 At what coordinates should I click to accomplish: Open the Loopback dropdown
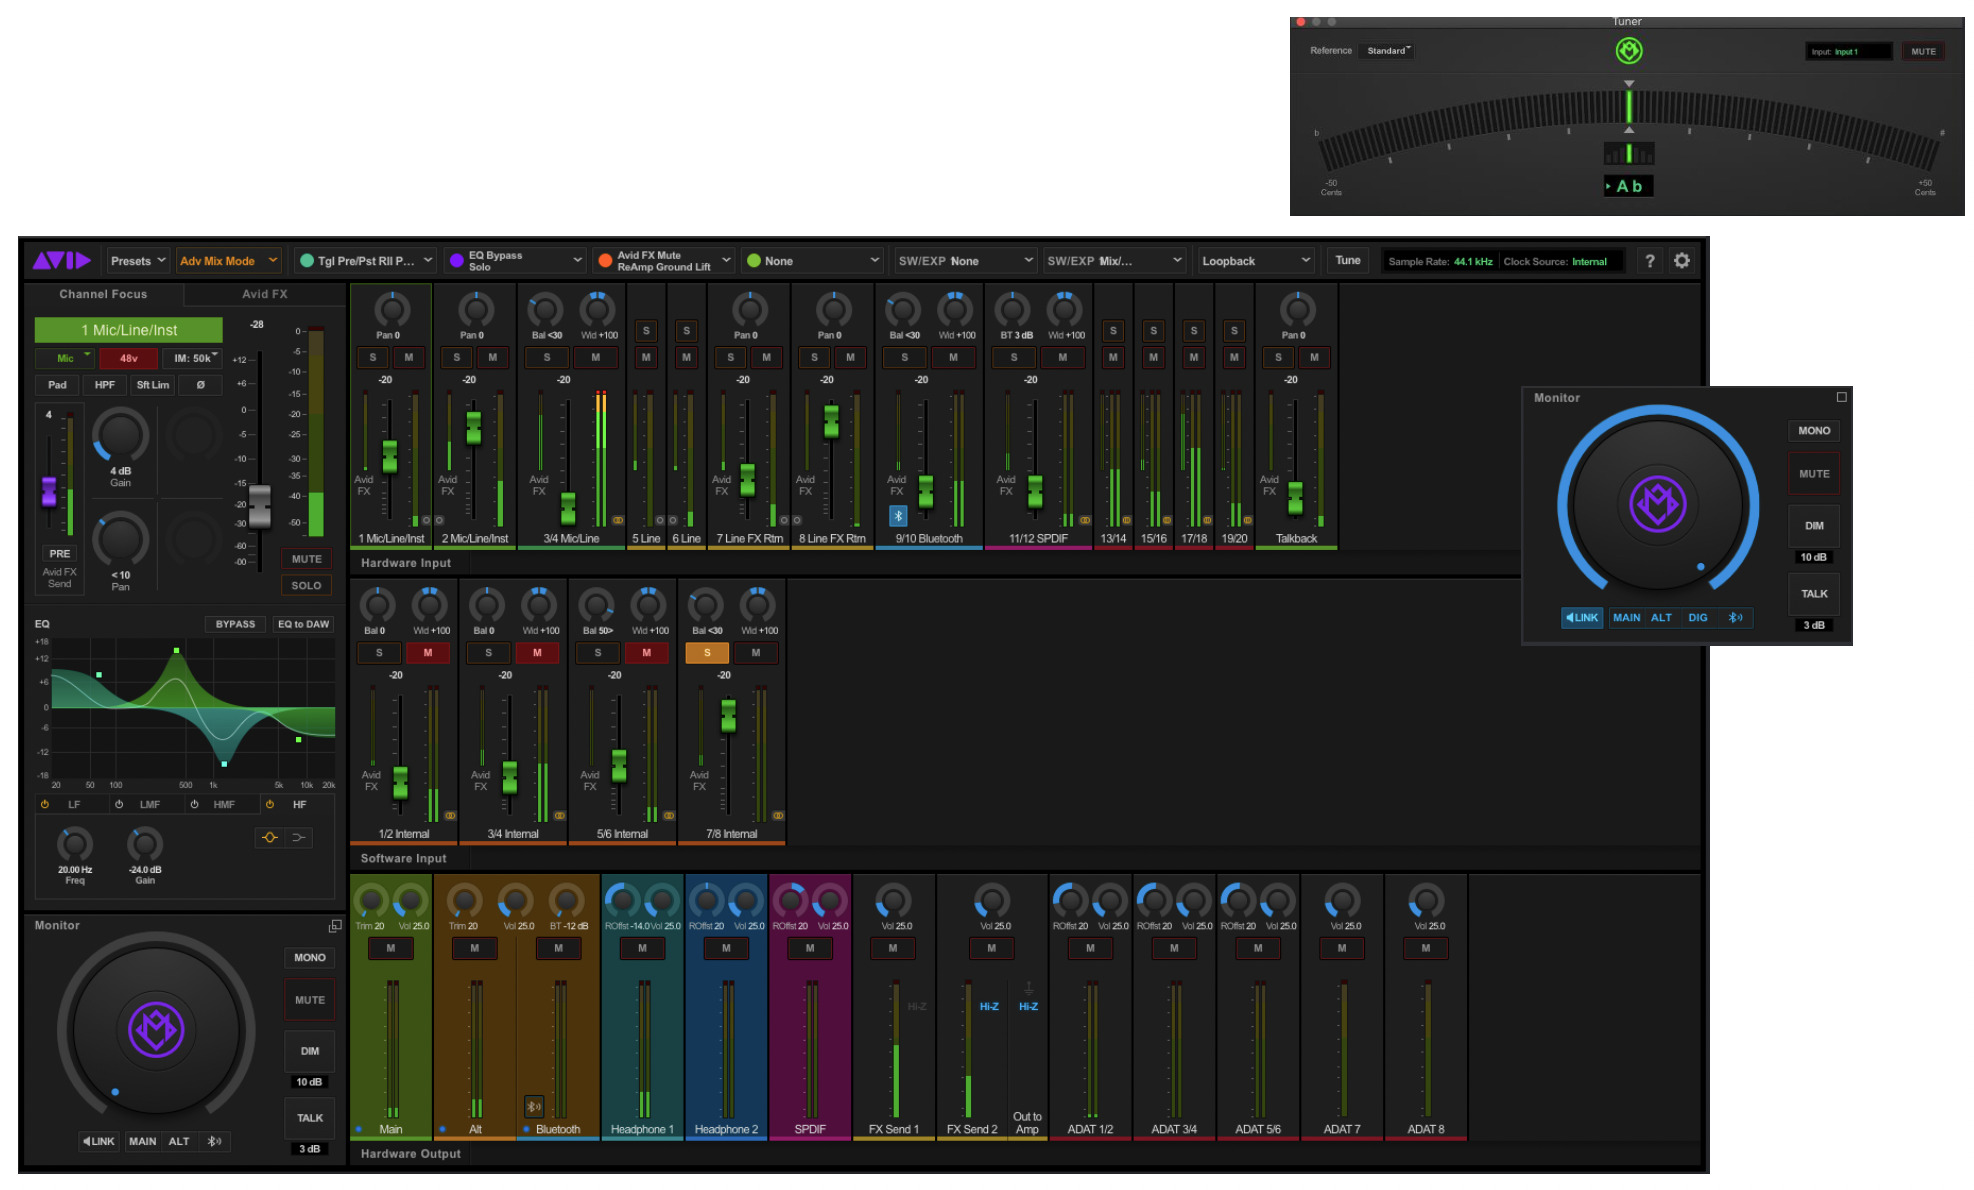(1255, 261)
